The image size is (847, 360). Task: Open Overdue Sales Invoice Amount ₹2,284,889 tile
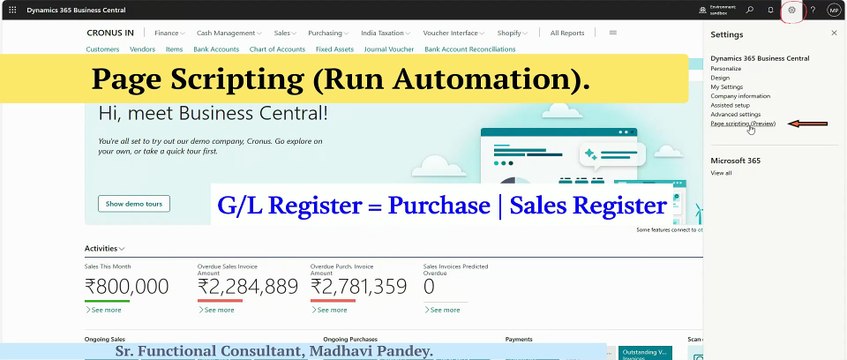point(247,286)
